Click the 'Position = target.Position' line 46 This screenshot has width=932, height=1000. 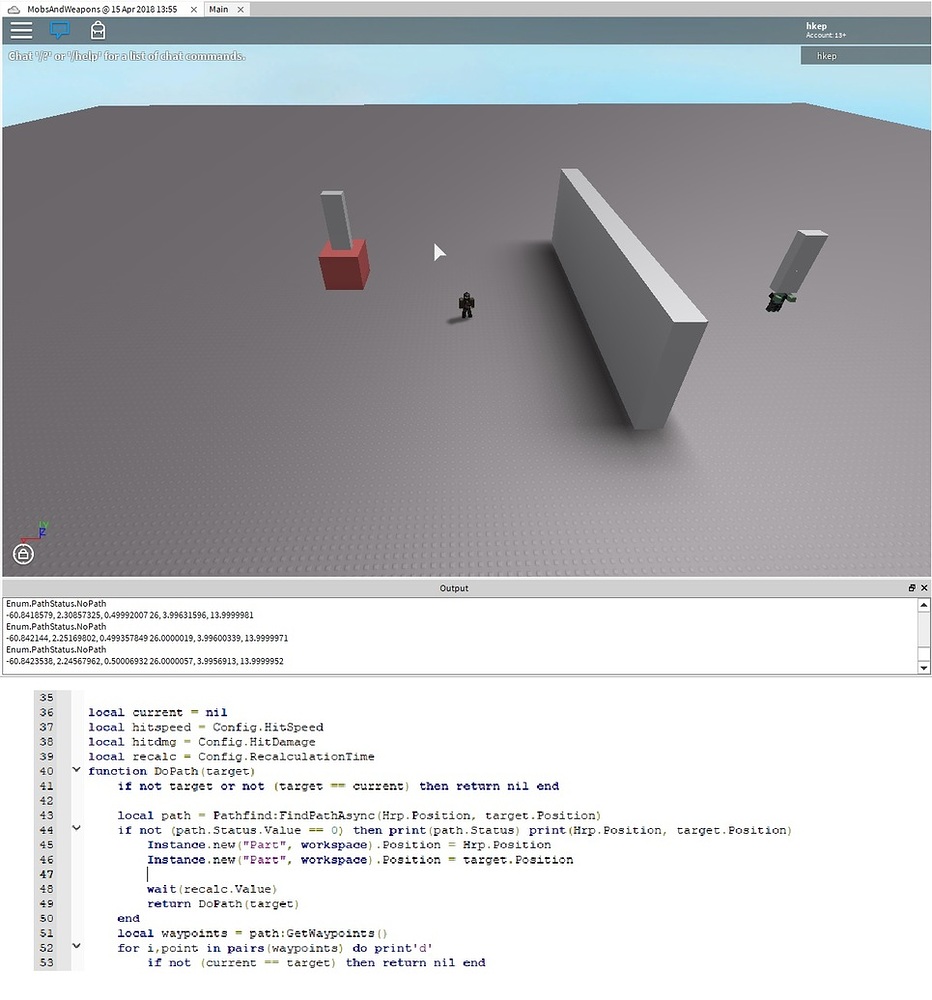pyautogui.click(x=360, y=859)
